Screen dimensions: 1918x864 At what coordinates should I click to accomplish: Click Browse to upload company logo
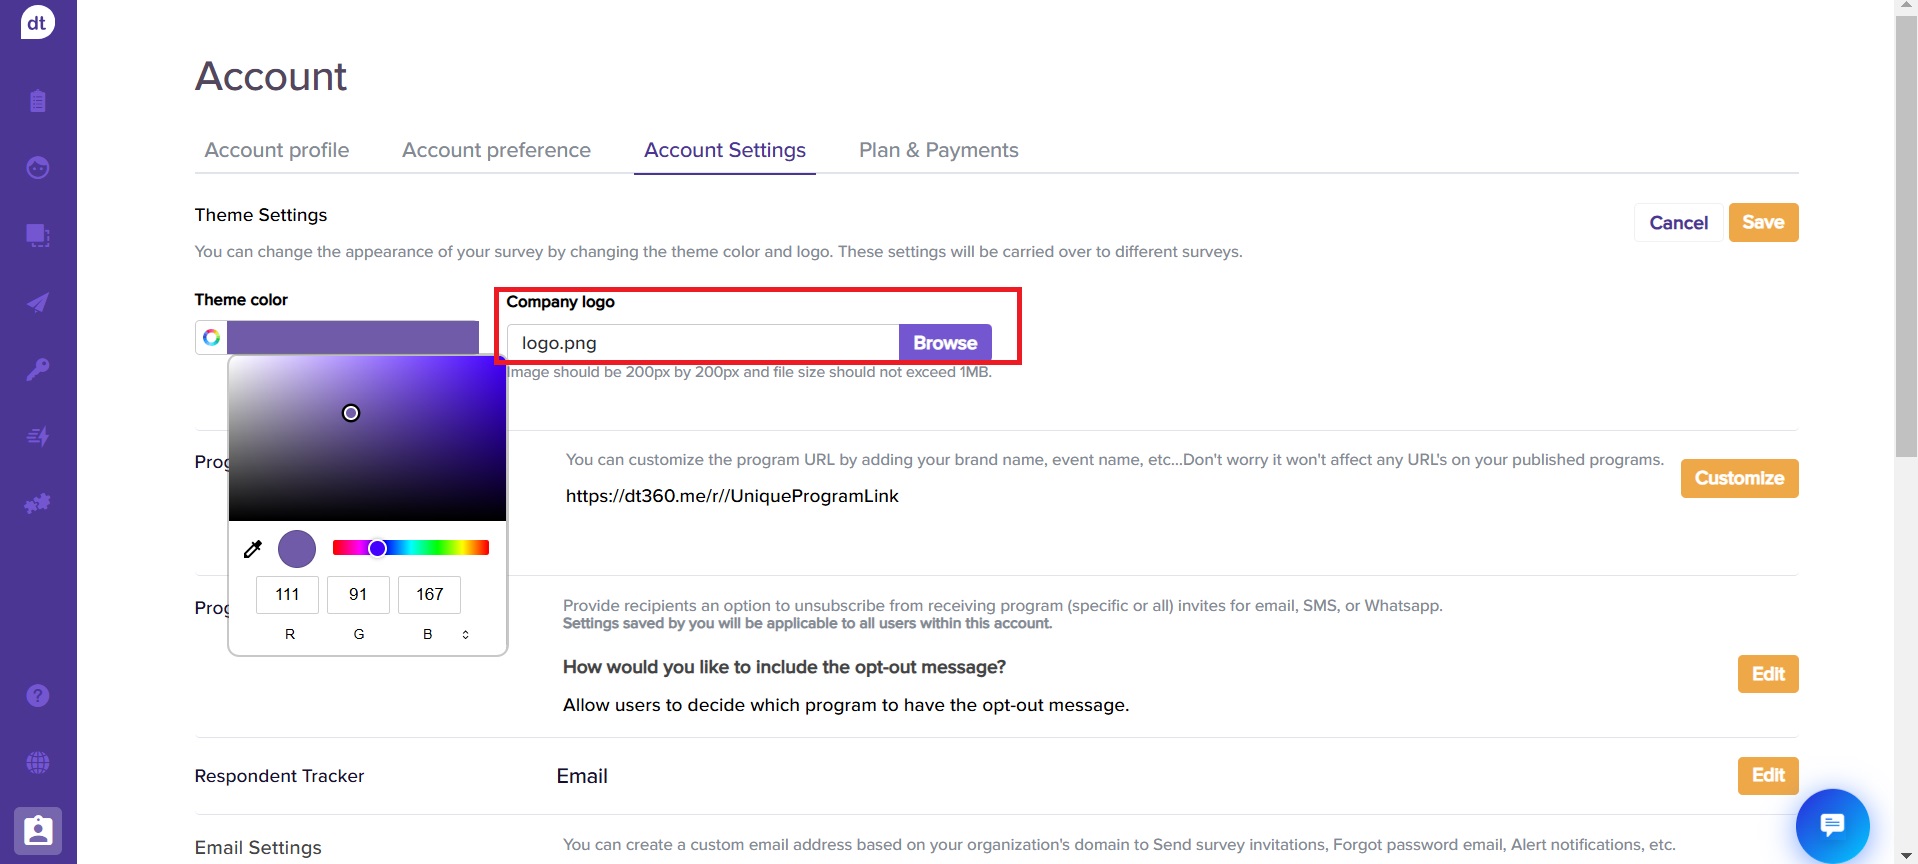pyautogui.click(x=944, y=343)
